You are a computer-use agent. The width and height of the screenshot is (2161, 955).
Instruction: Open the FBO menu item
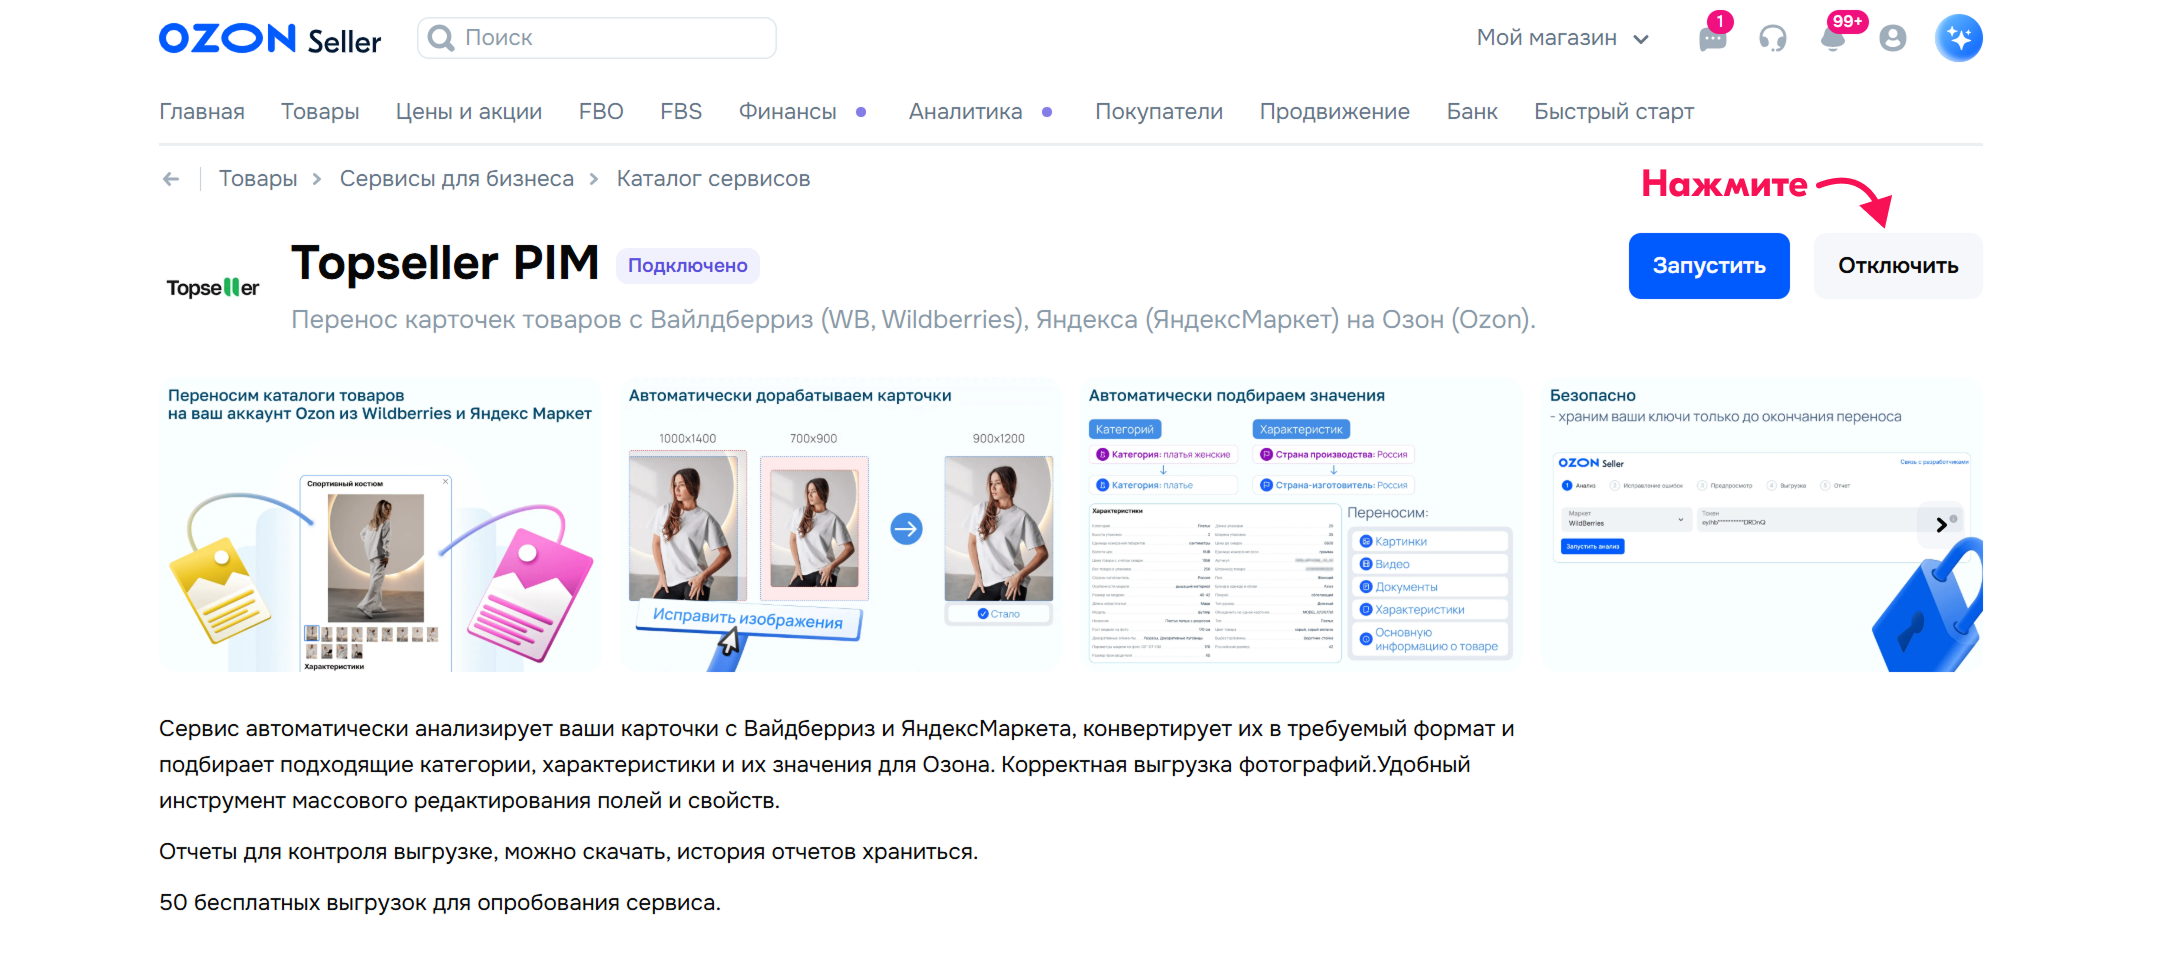pos(601,112)
